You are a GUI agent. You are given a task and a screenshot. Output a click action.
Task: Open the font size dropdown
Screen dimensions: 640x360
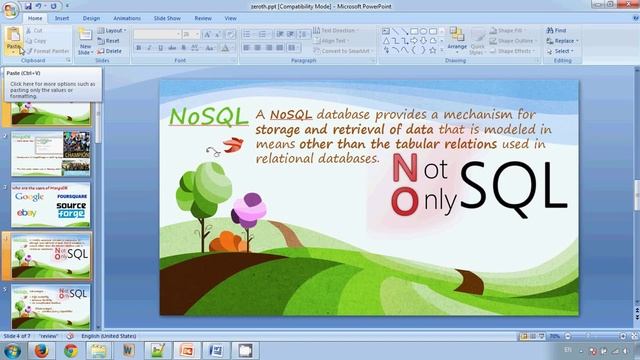[x=197, y=34]
